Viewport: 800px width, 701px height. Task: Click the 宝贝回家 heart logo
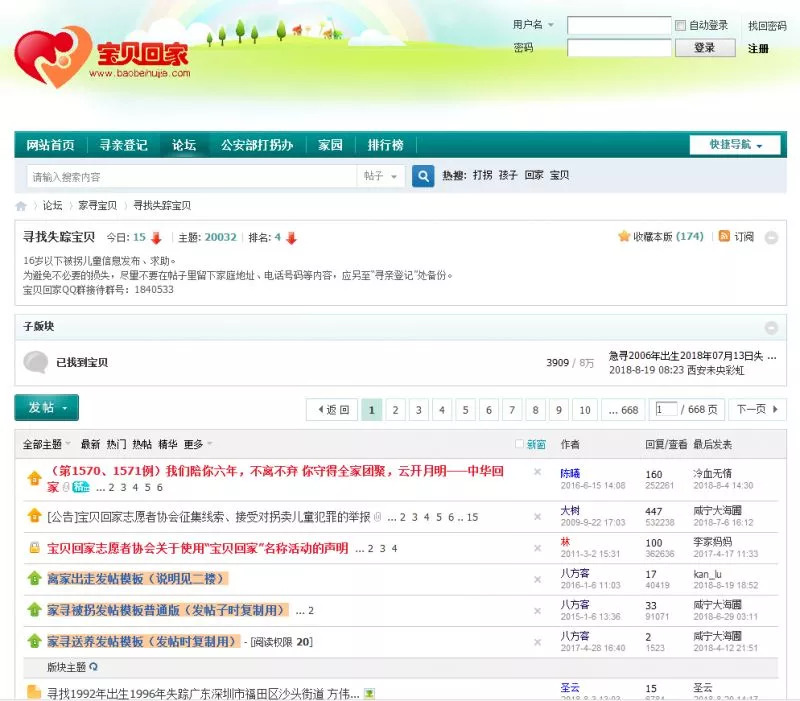tap(52, 56)
